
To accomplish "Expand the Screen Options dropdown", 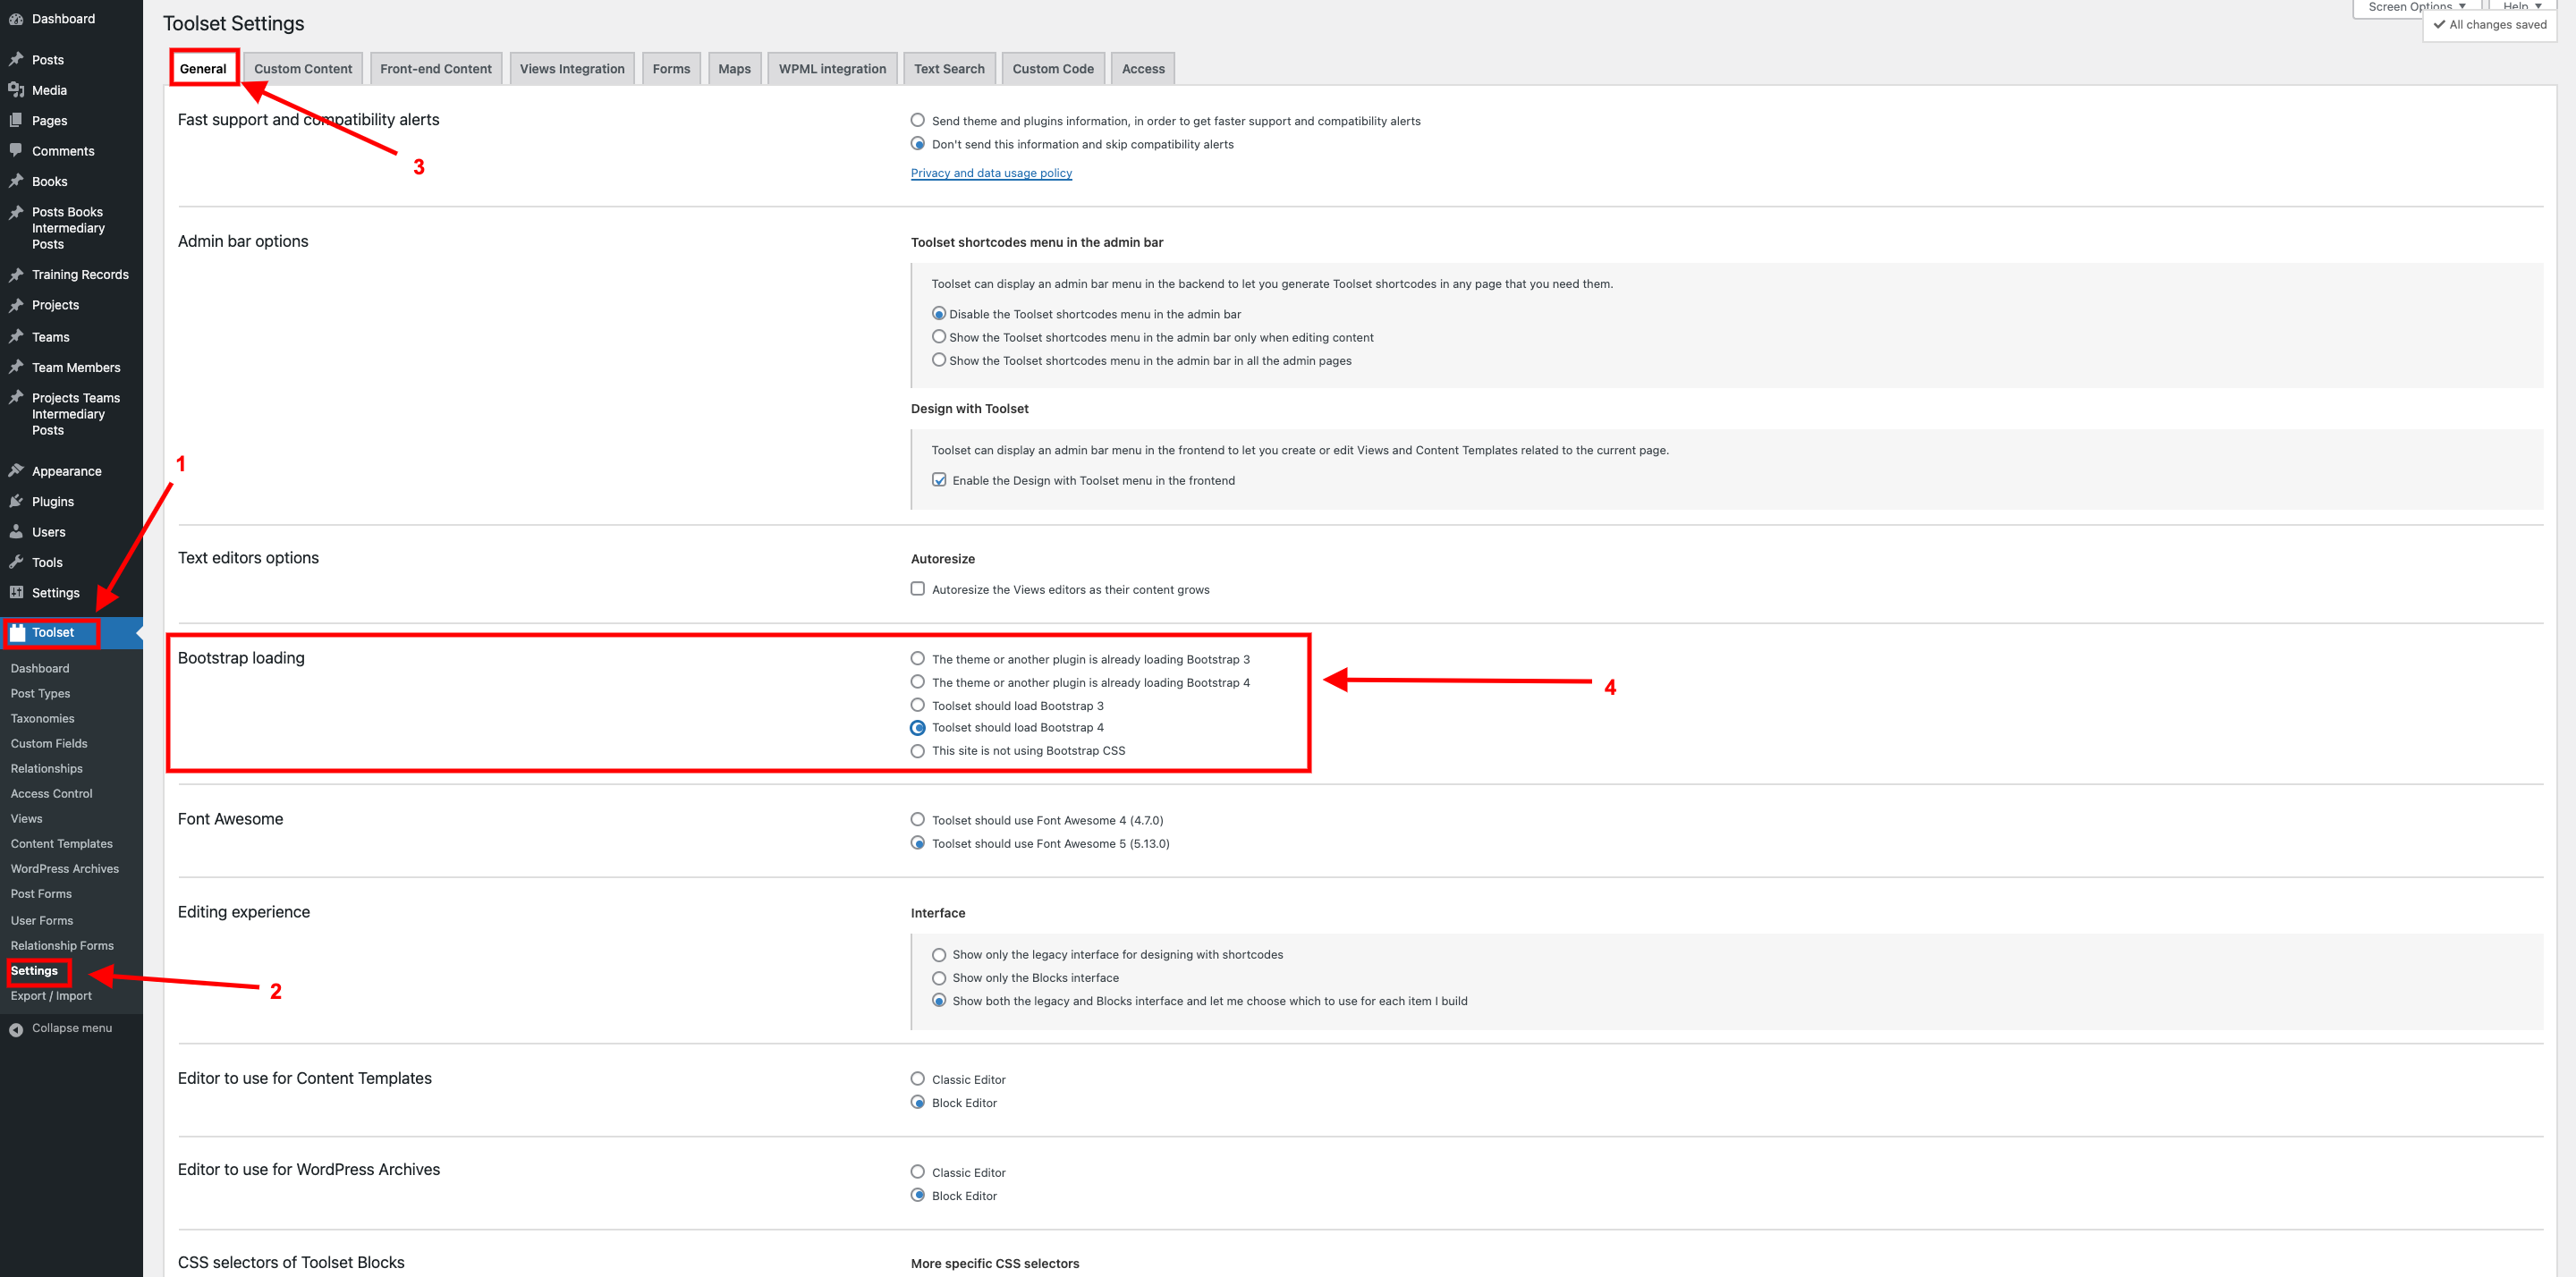I will [x=2417, y=7].
